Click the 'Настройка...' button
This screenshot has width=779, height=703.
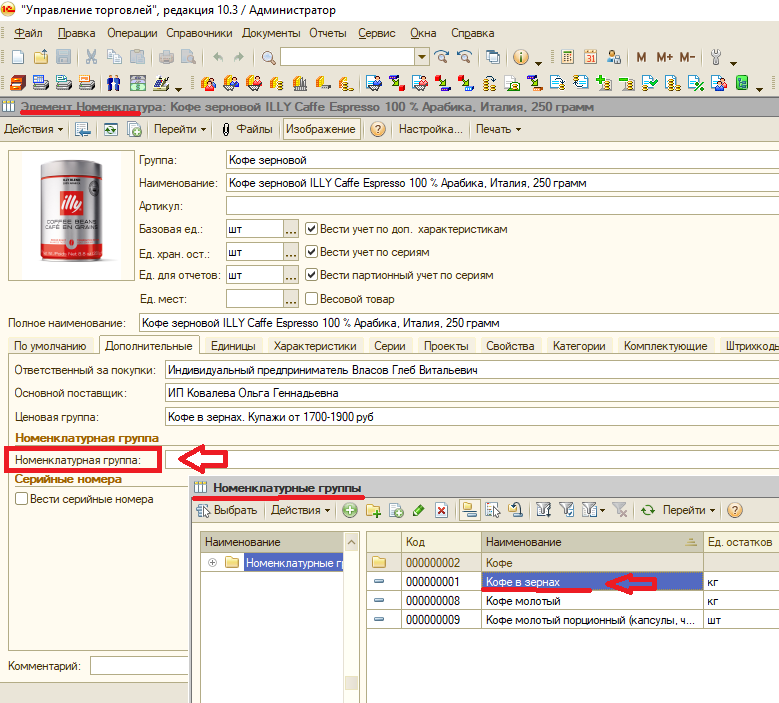click(x=431, y=129)
